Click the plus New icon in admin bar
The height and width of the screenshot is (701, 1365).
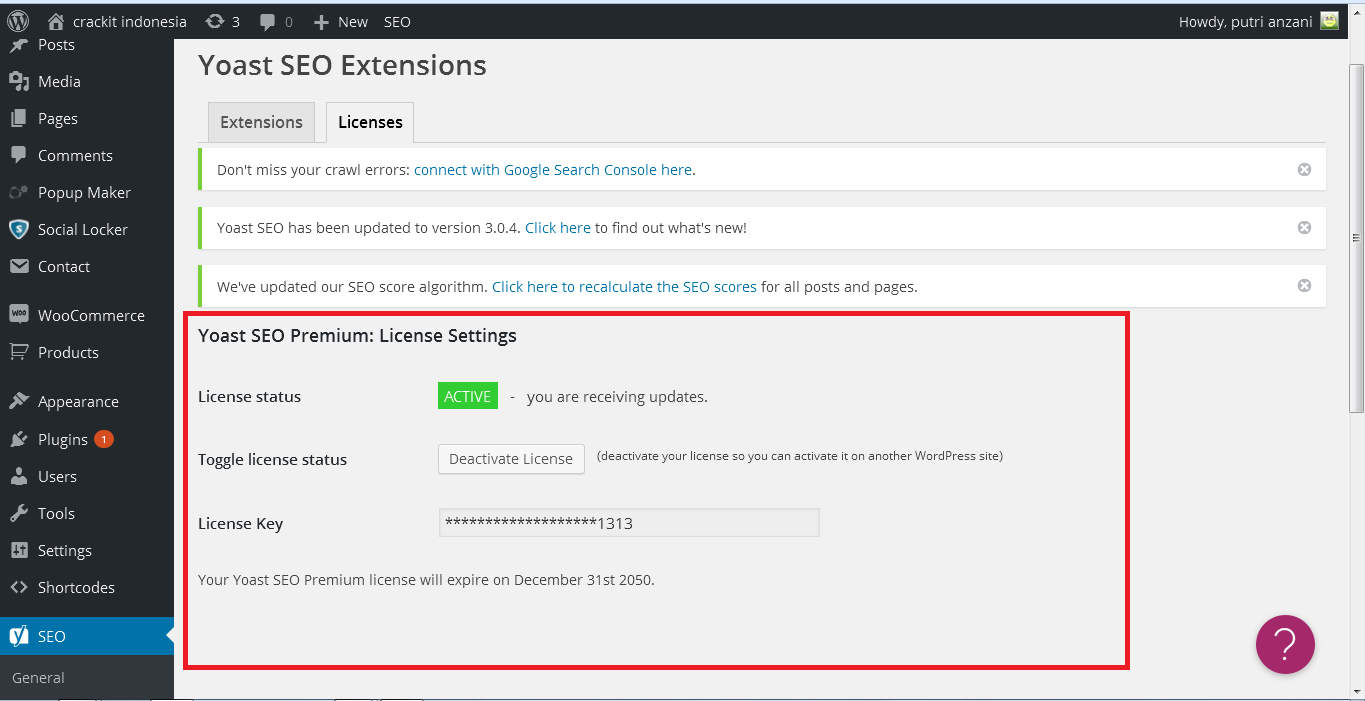click(321, 21)
